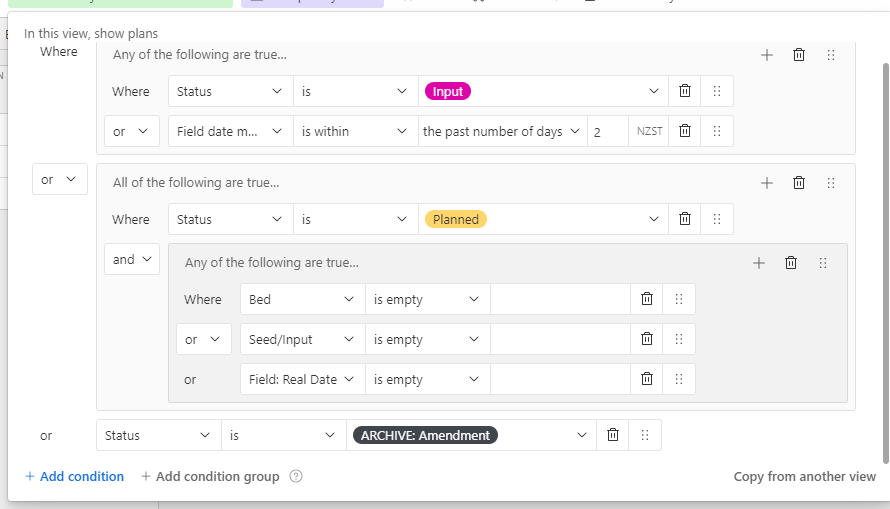Open 'is empty' operator dropdown for Bed
This screenshot has width=890, height=509.
pyautogui.click(x=427, y=299)
